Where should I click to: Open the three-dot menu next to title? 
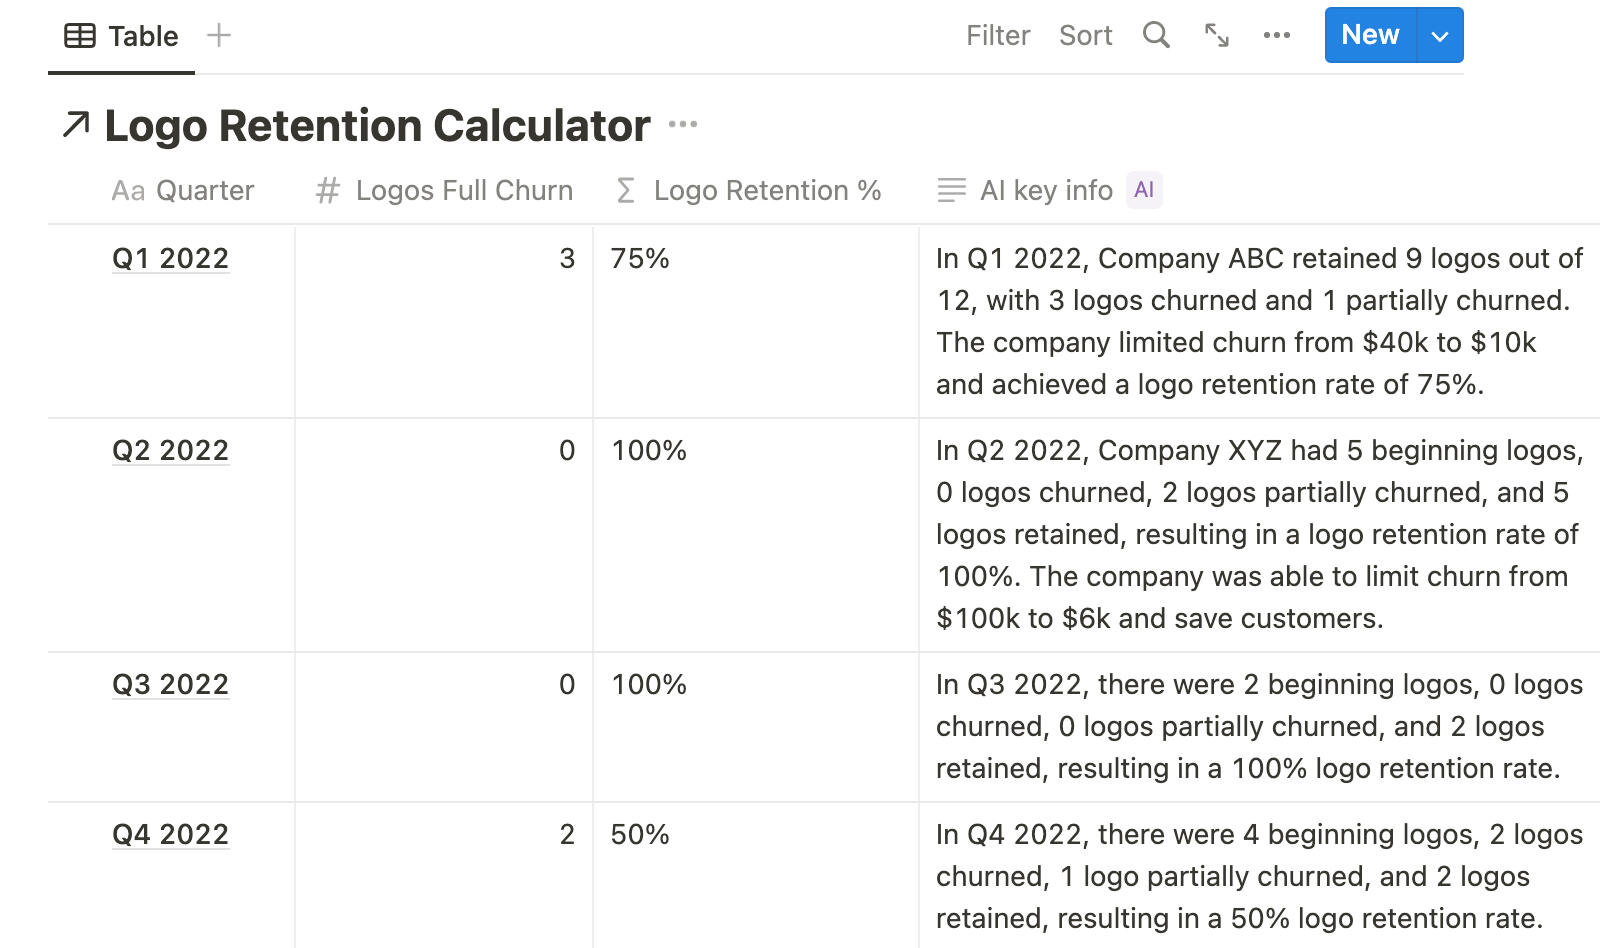[x=683, y=125]
